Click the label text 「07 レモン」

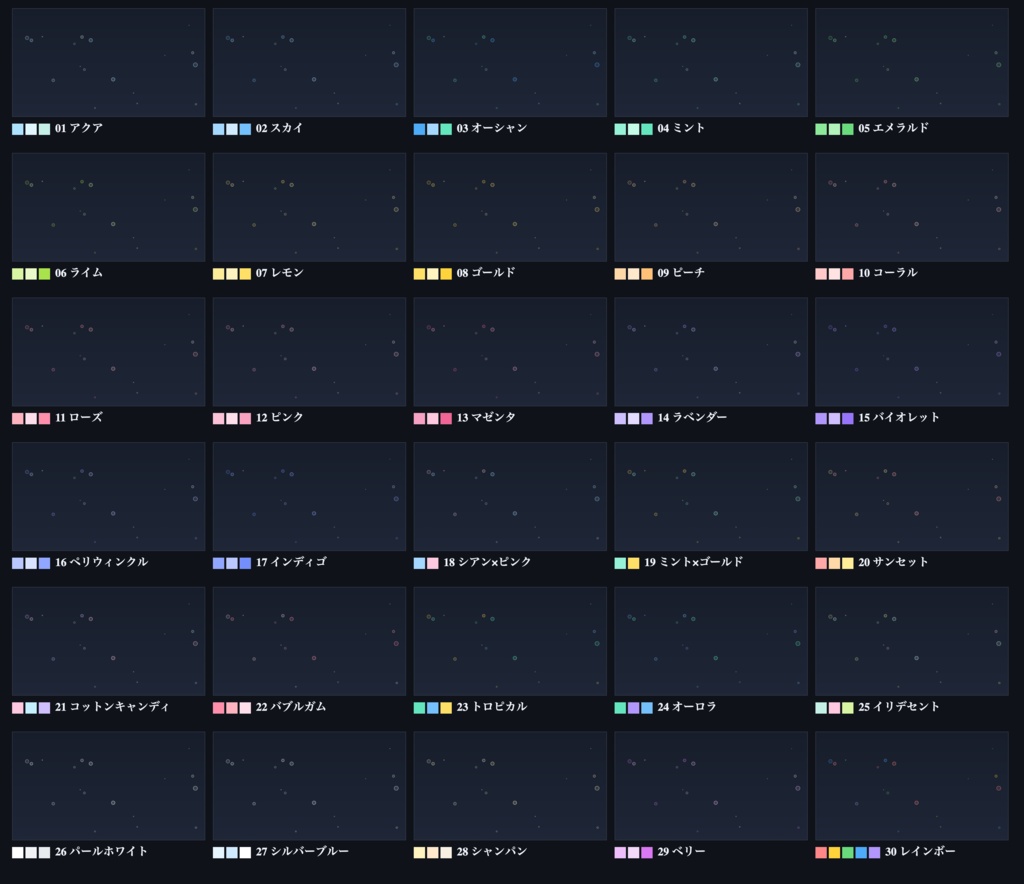(280, 273)
